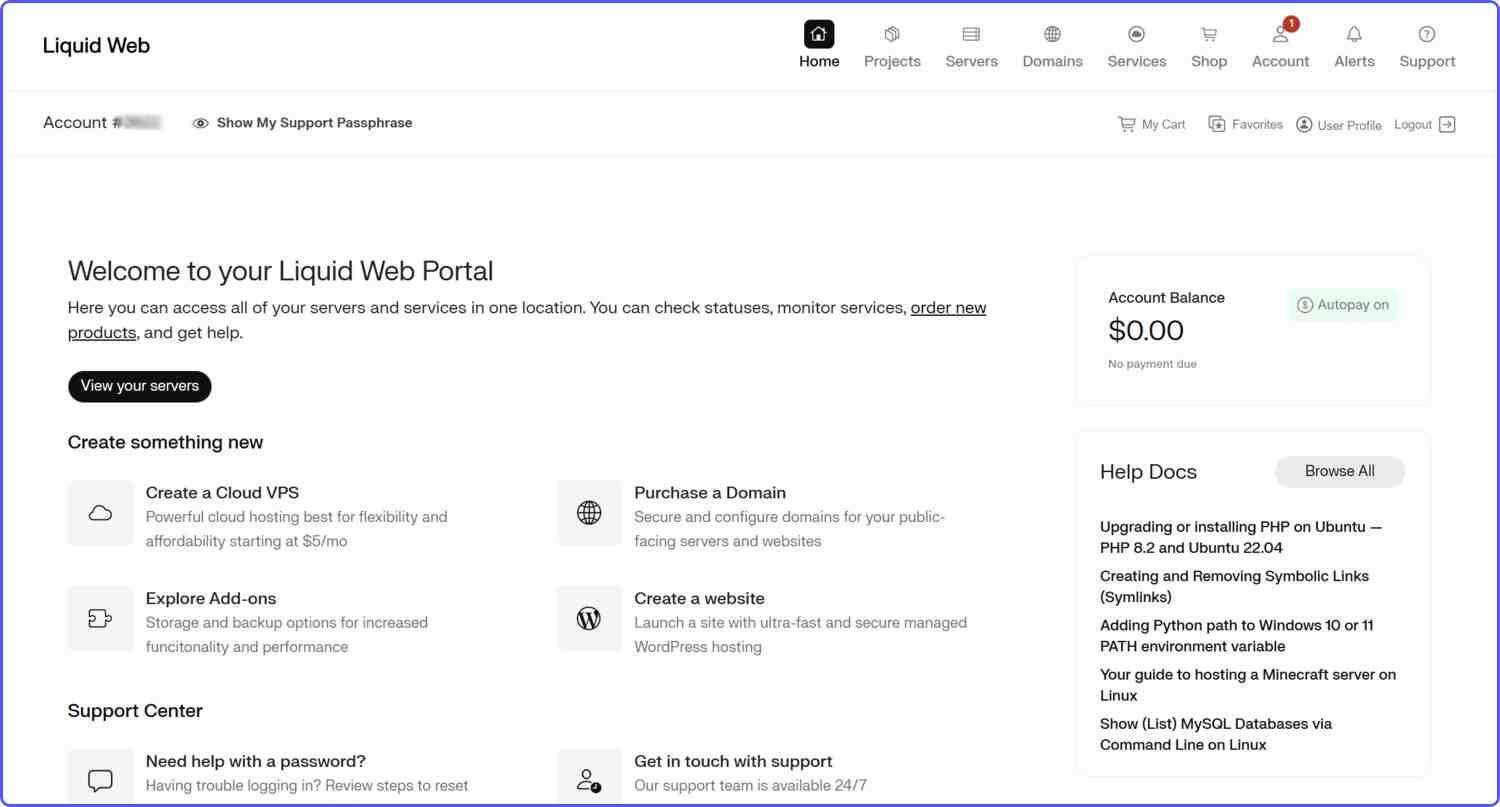Click the Logout arrow icon
1500x807 pixels.
[x=1447, y=124]
